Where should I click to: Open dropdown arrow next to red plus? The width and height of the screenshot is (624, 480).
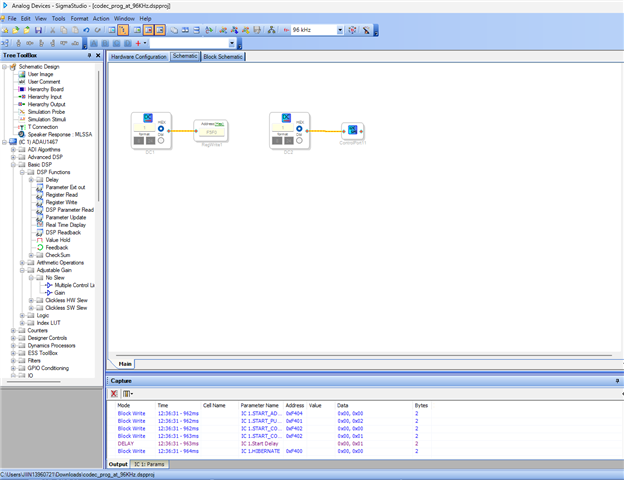click(x=145, y=43)
